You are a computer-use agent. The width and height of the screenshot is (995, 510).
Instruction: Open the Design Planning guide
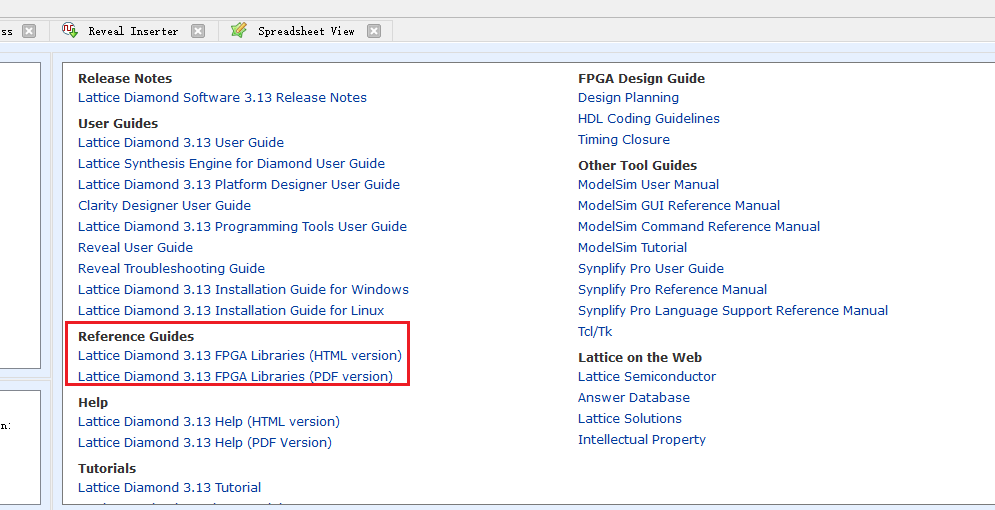628,98
